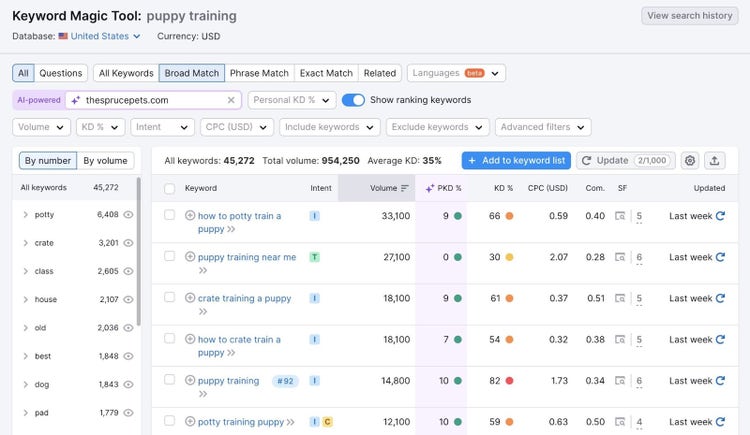The width and height of the screenshot is (750, 435).
Task: Open the Languages beta dropdown
Action: click(x=456, y=73)
